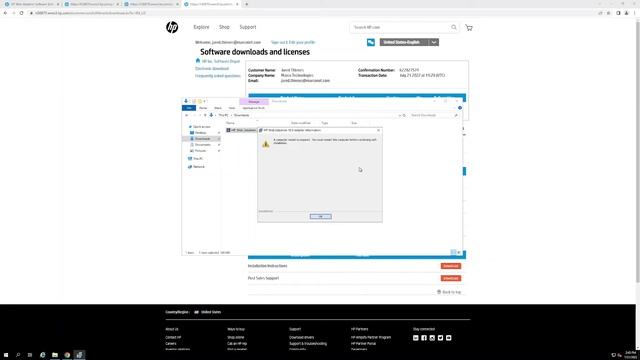The height and width of the screenshot is (360, 640).
Task: Open the YouTube icon in footer
Action: [x=448, y=338]
